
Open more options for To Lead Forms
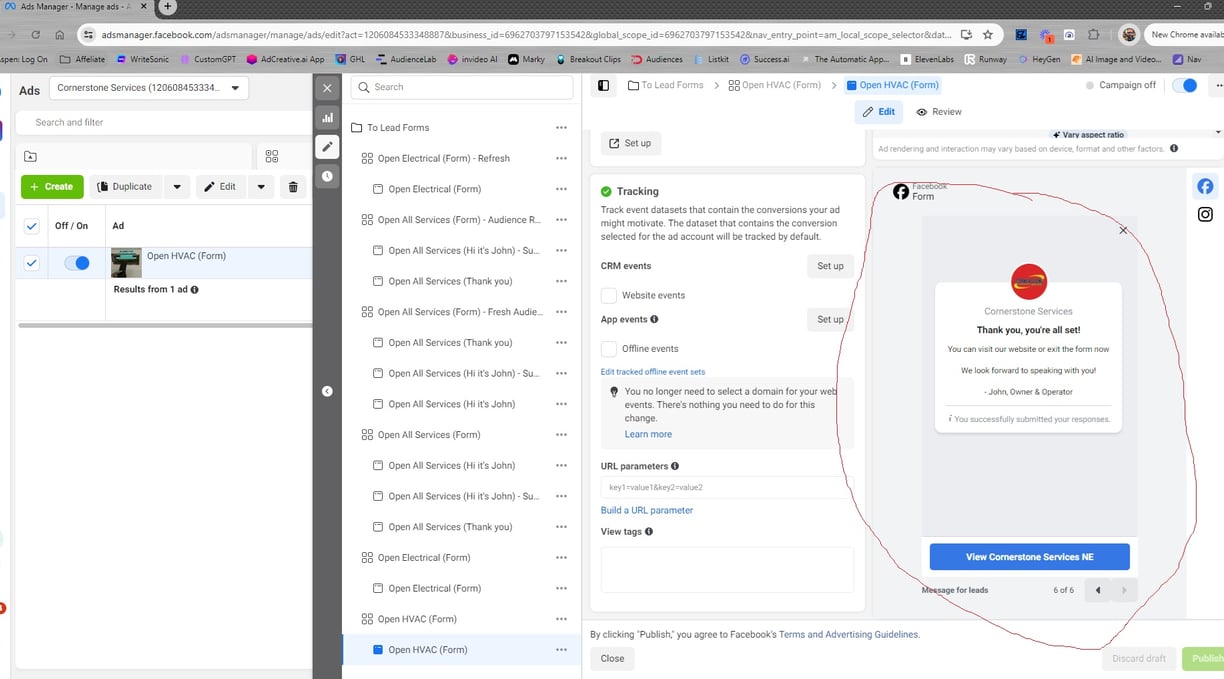(561, 128)
